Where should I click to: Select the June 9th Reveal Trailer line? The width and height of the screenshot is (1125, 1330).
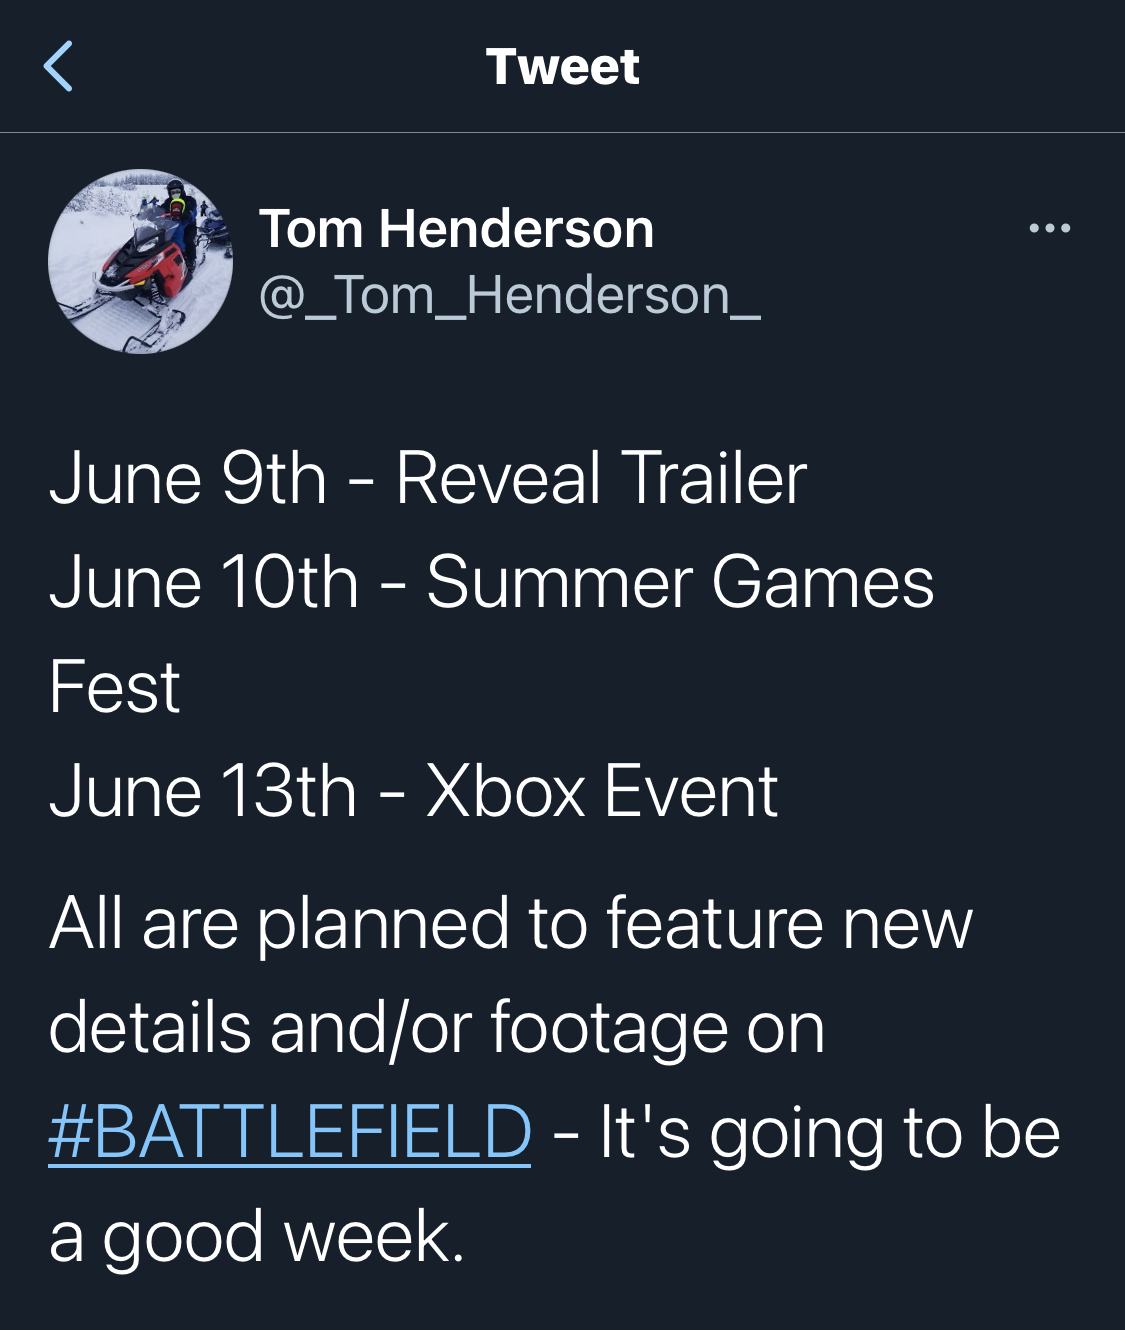(x=428, y=478)
